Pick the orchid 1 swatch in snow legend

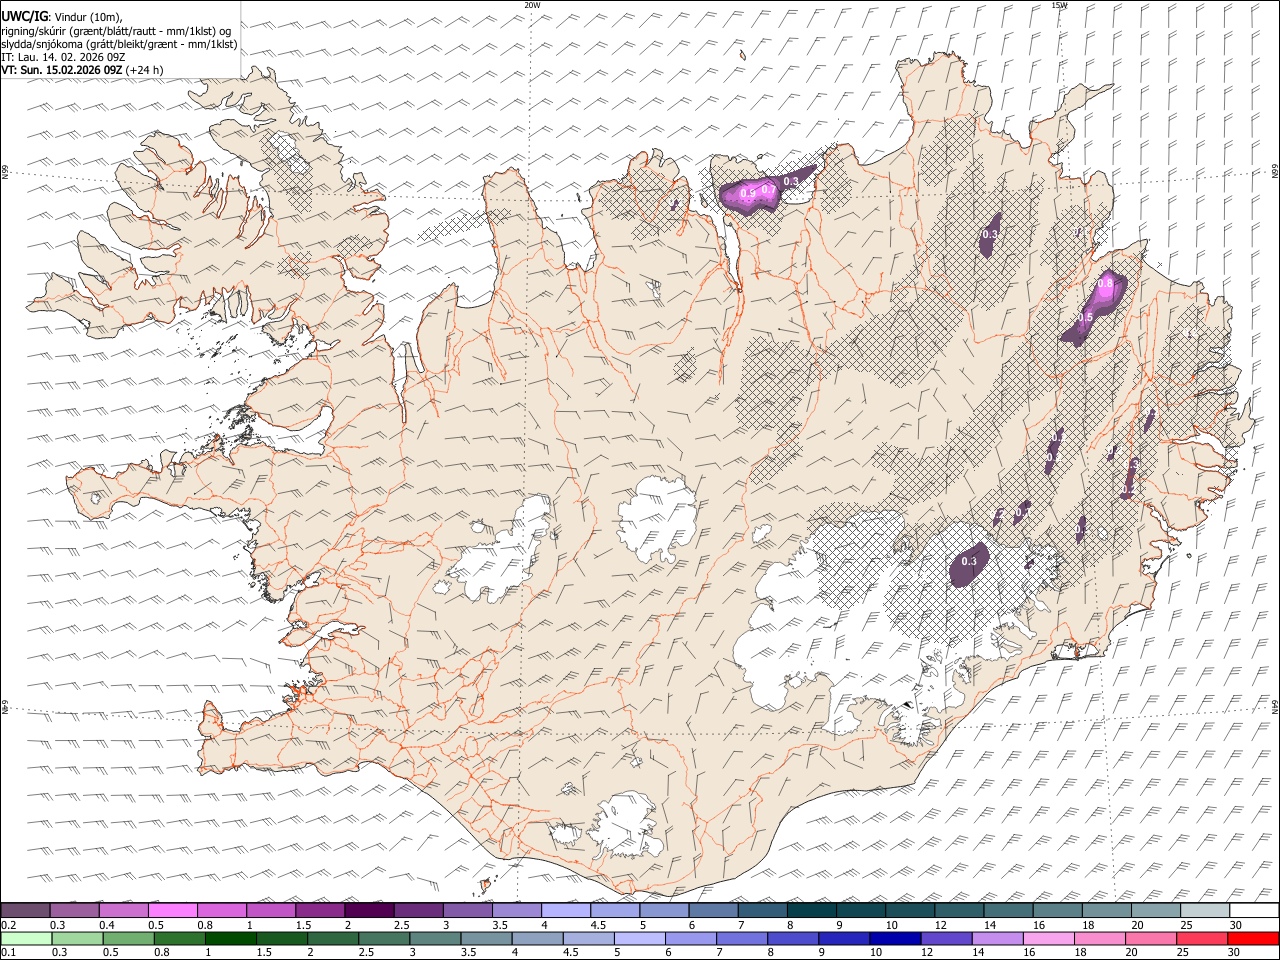(x=271, y=911)
